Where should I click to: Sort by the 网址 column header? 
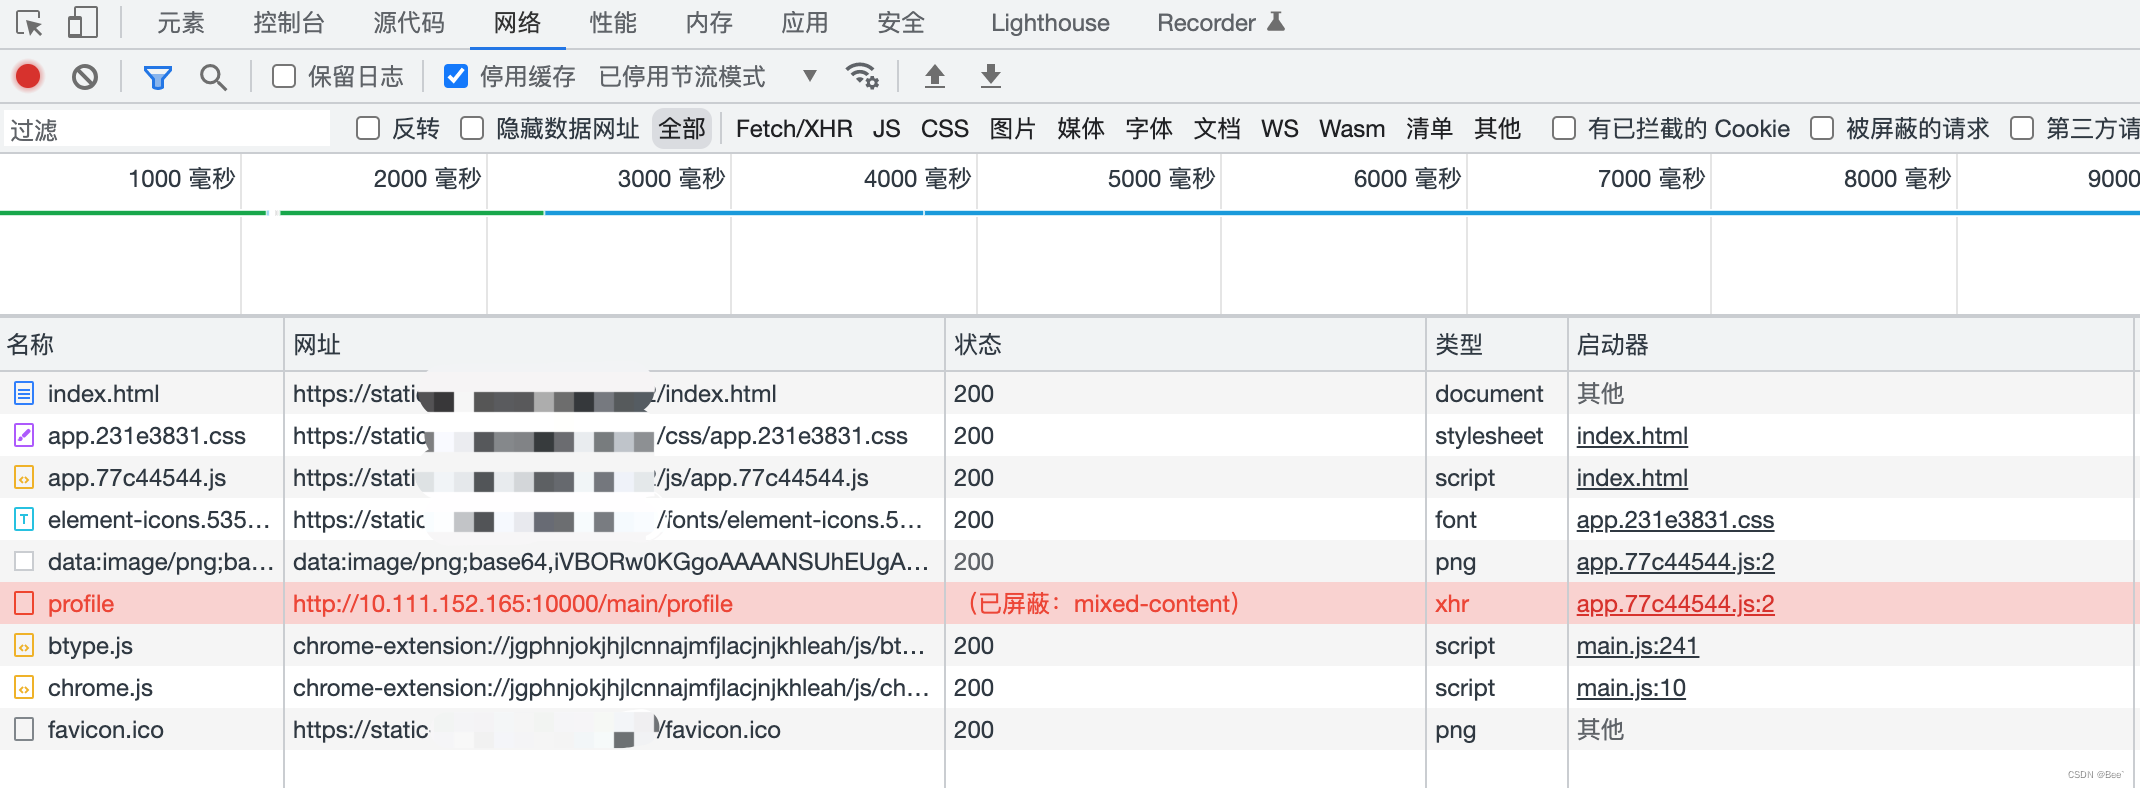[x=614, y=344]
